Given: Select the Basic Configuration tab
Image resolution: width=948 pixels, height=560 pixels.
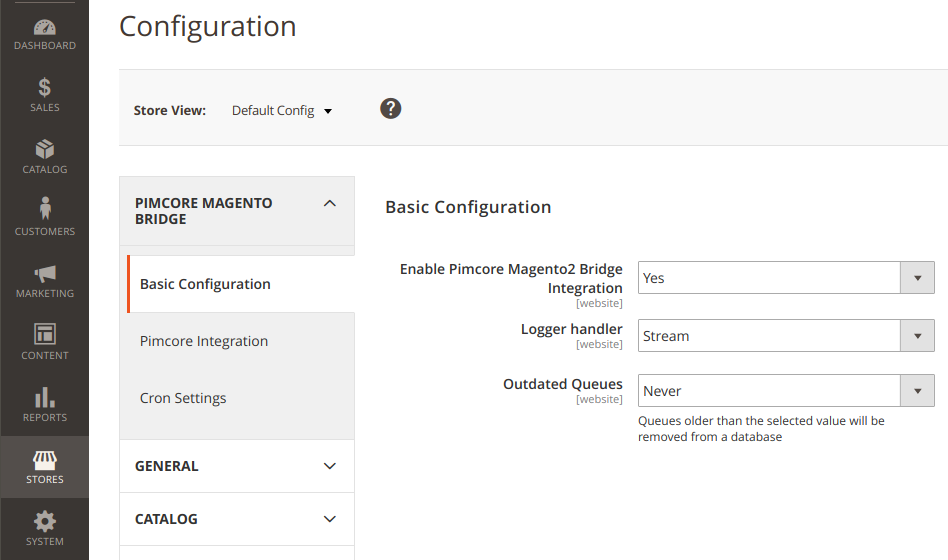Looking at the screenshot, I should (205, 284).
